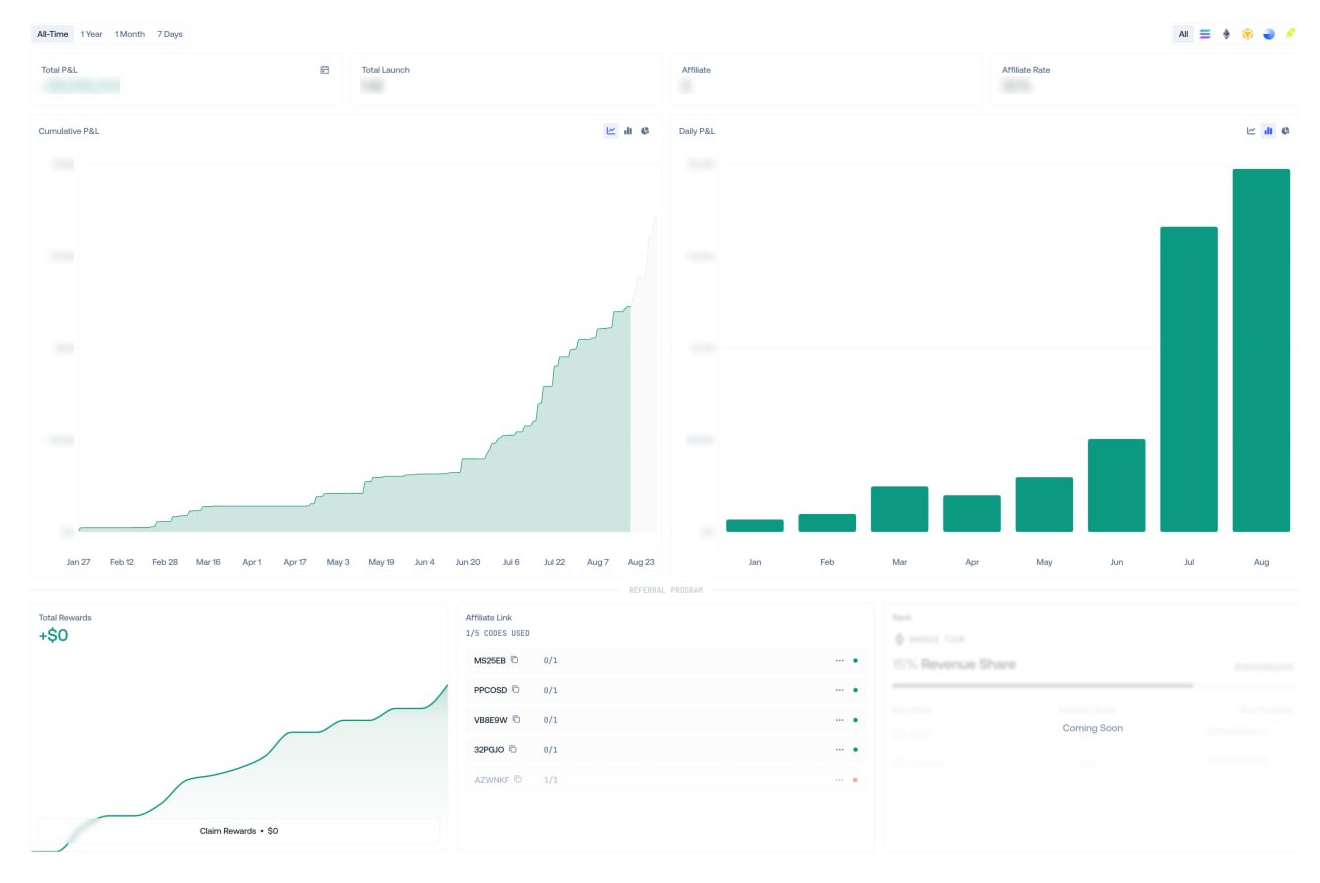The image size is (1320, 883).
Task: Switch to the 7 Days time range
Action: click(170, 34)
